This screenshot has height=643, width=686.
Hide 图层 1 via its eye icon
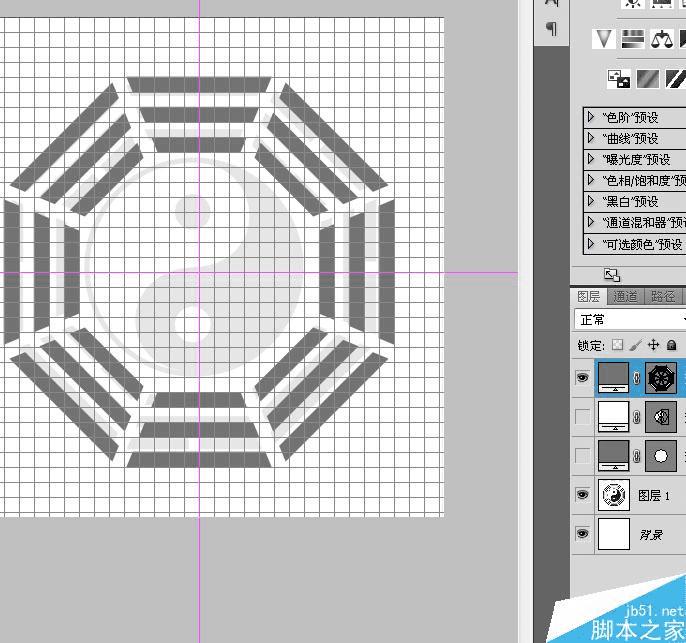coord(582,495)
